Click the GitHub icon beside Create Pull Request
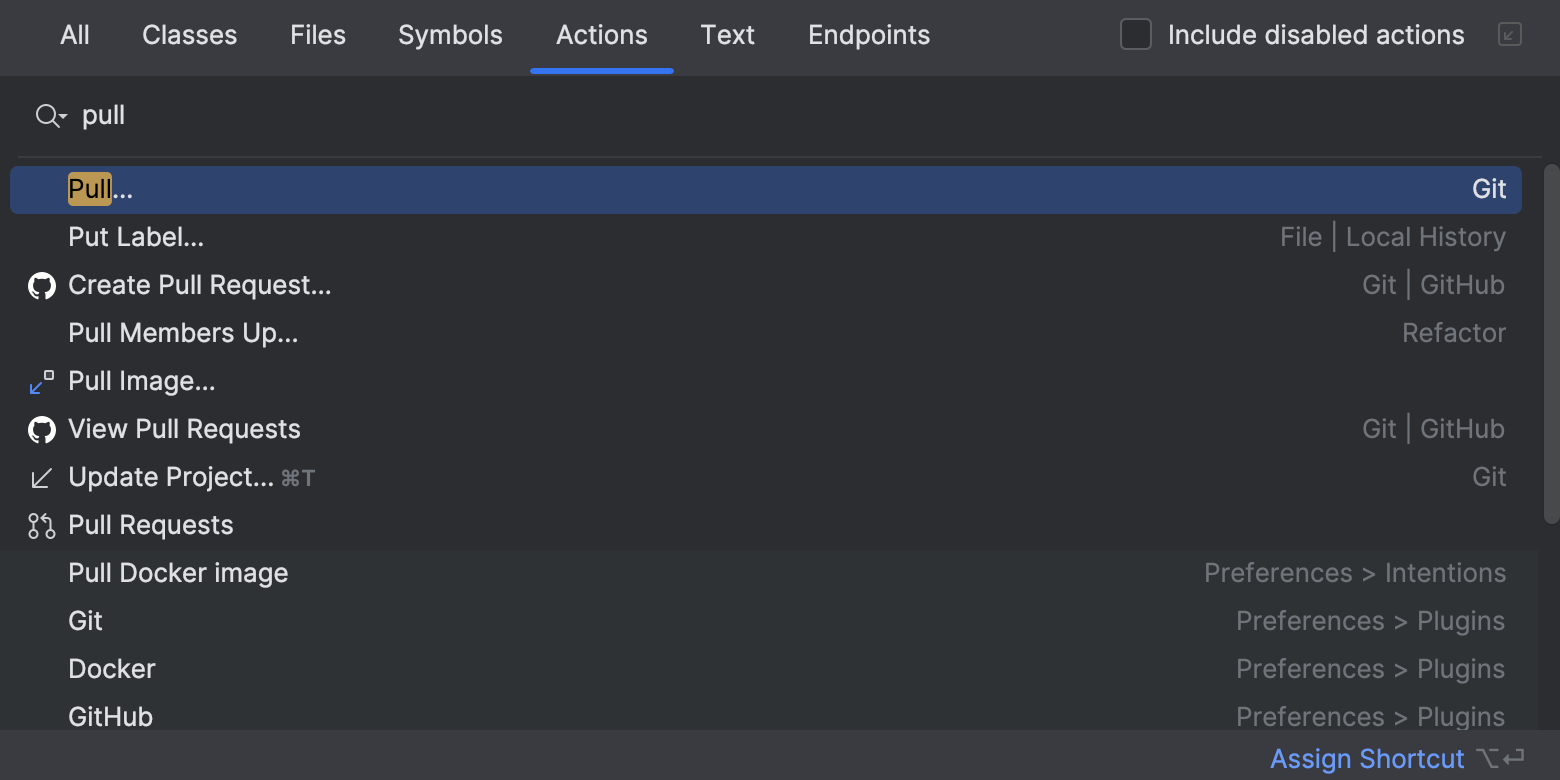The height and width of the screenshot is (780, 1560). (x=41, y=285)
